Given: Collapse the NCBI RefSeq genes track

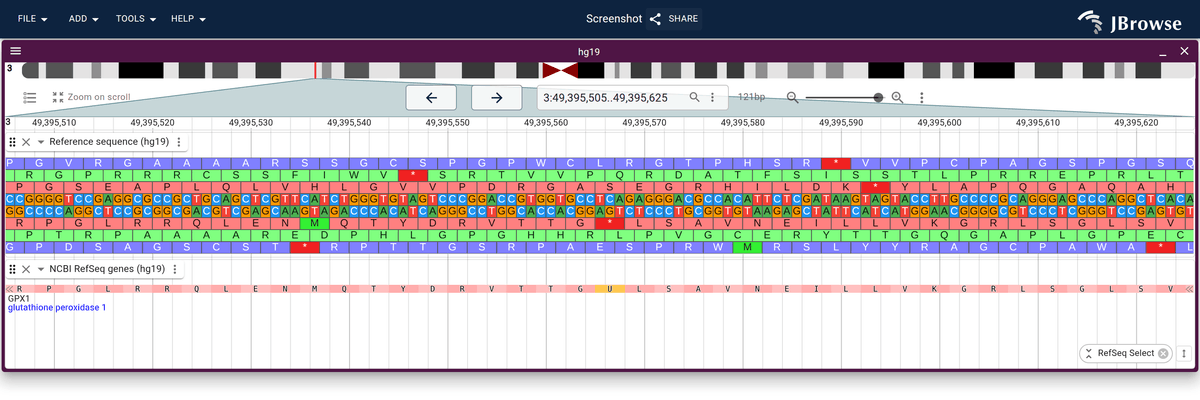Looking at the screenshot, I should 41,270.
